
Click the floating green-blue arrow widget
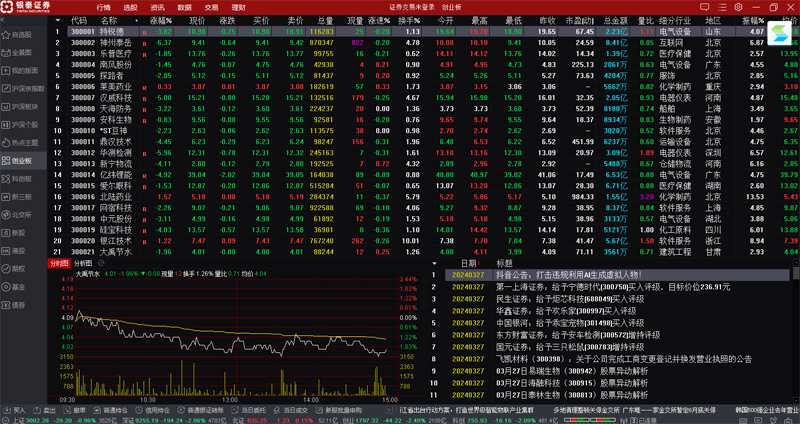[x=780, y=33]
